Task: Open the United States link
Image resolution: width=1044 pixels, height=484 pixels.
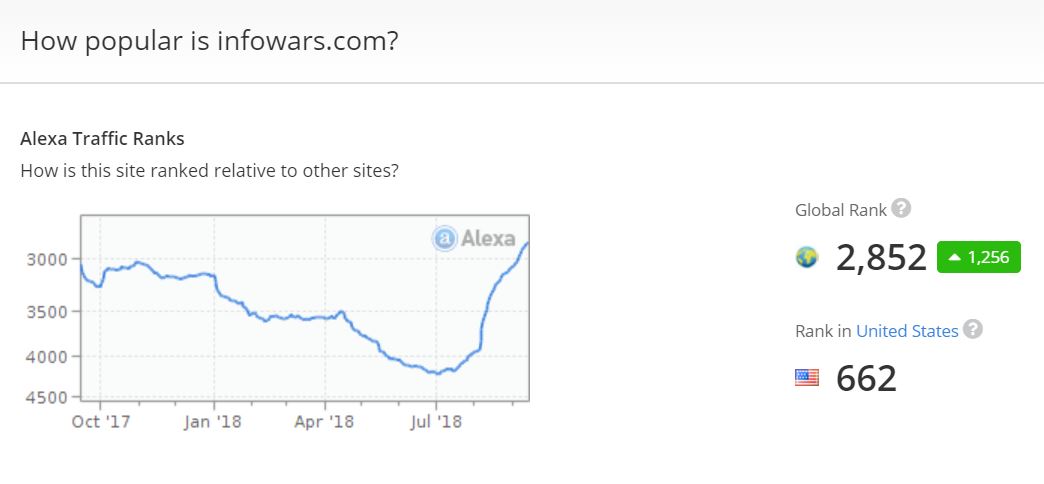Action: point(907,331)
